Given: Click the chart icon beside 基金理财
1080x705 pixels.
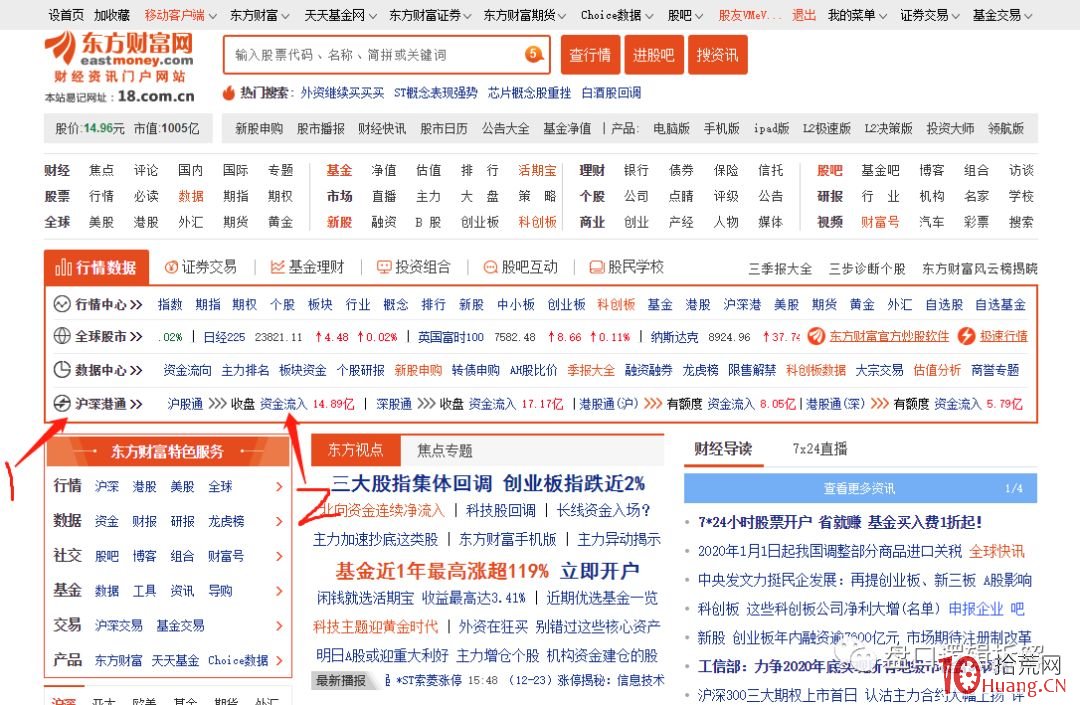Looking at the screenshot, I should (277, 267).
